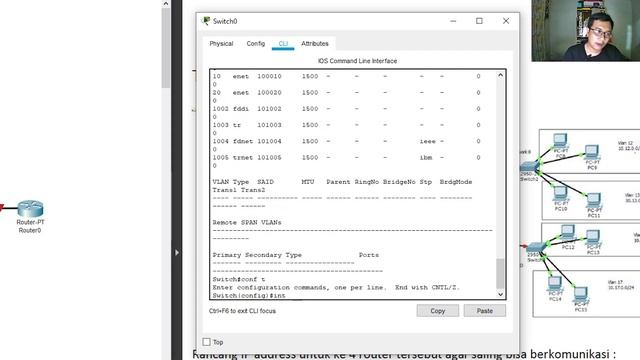Click the Vlan 12 label in topology
Viewport: 640px width, 360px height.
click(x=625, y=143)
